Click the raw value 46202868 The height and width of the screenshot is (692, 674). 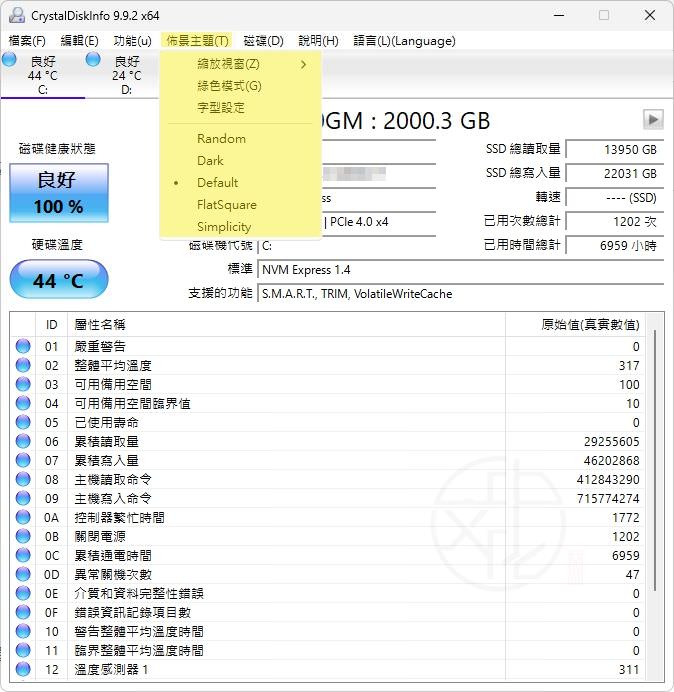pos(611,460)
